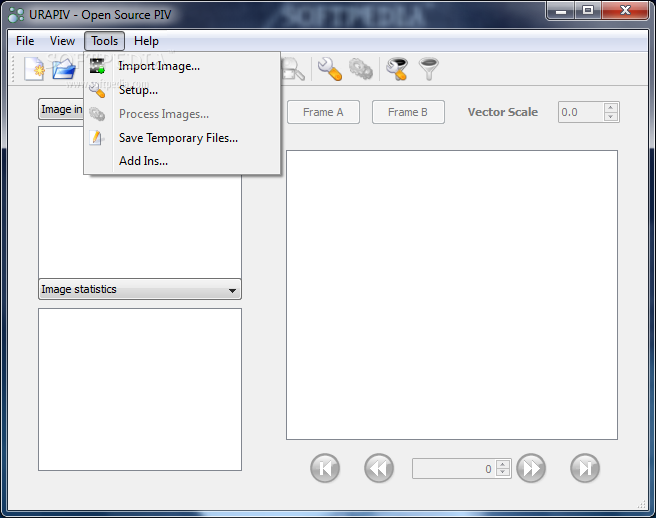Image resolution: width=656 pixels, height=518 pixels.
Task: Close the Tools menu via its header
Action: click(x=105, y=41)
